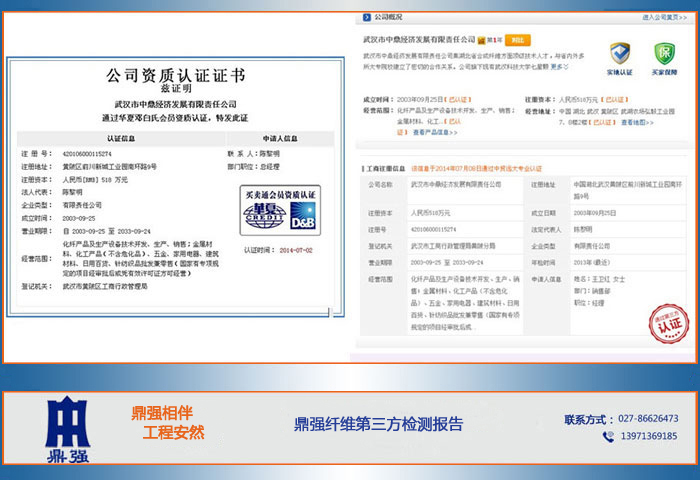Click 人民币518万元 in the registration table
The image size is (700, 480).
click(430, 213)
